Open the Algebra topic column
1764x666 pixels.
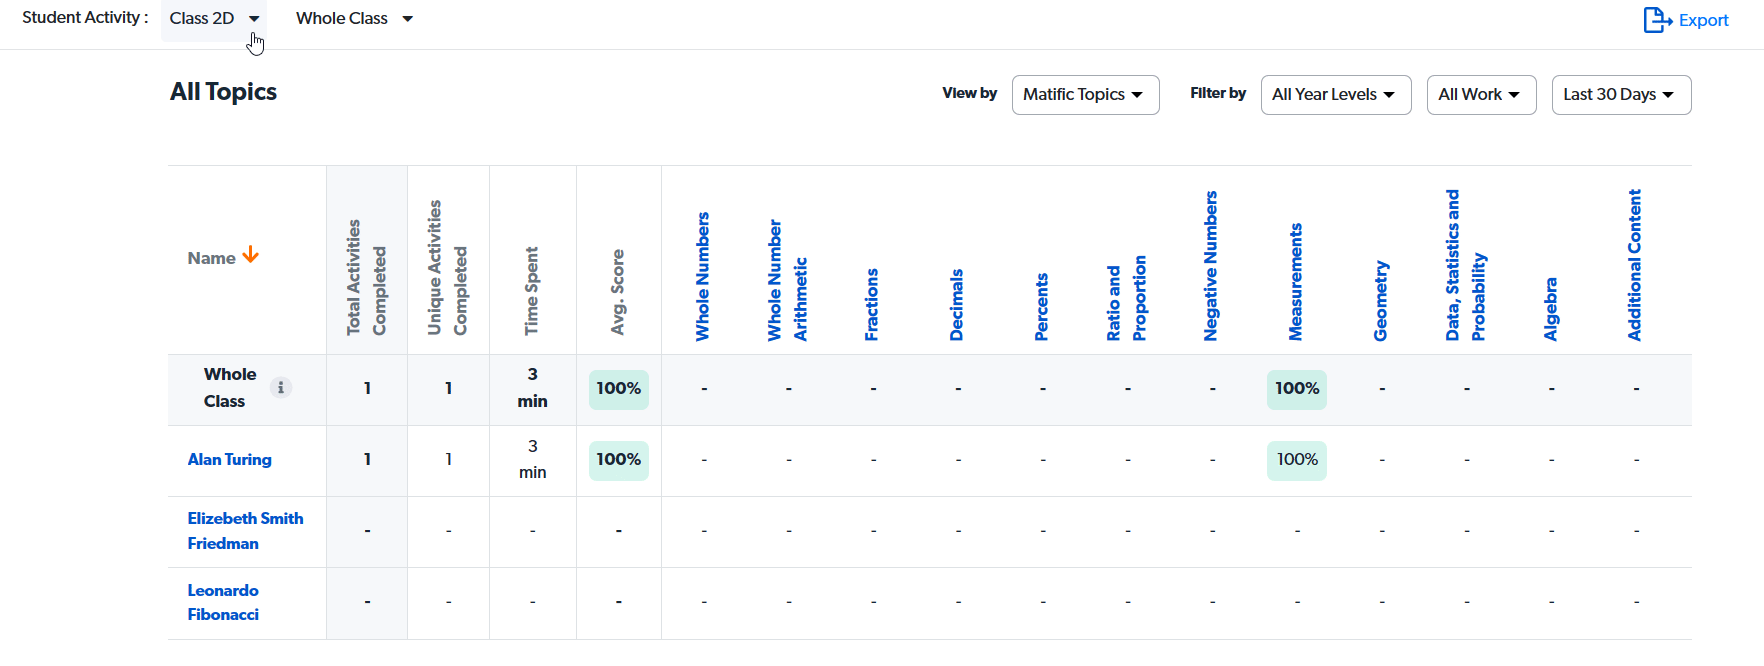tap(1551, 309)
